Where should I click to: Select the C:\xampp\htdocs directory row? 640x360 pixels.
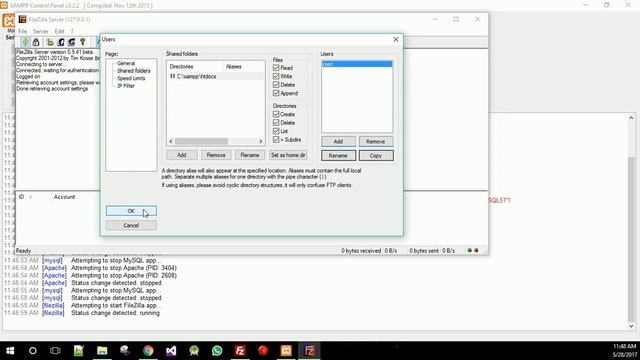click(x=216, y=76)
